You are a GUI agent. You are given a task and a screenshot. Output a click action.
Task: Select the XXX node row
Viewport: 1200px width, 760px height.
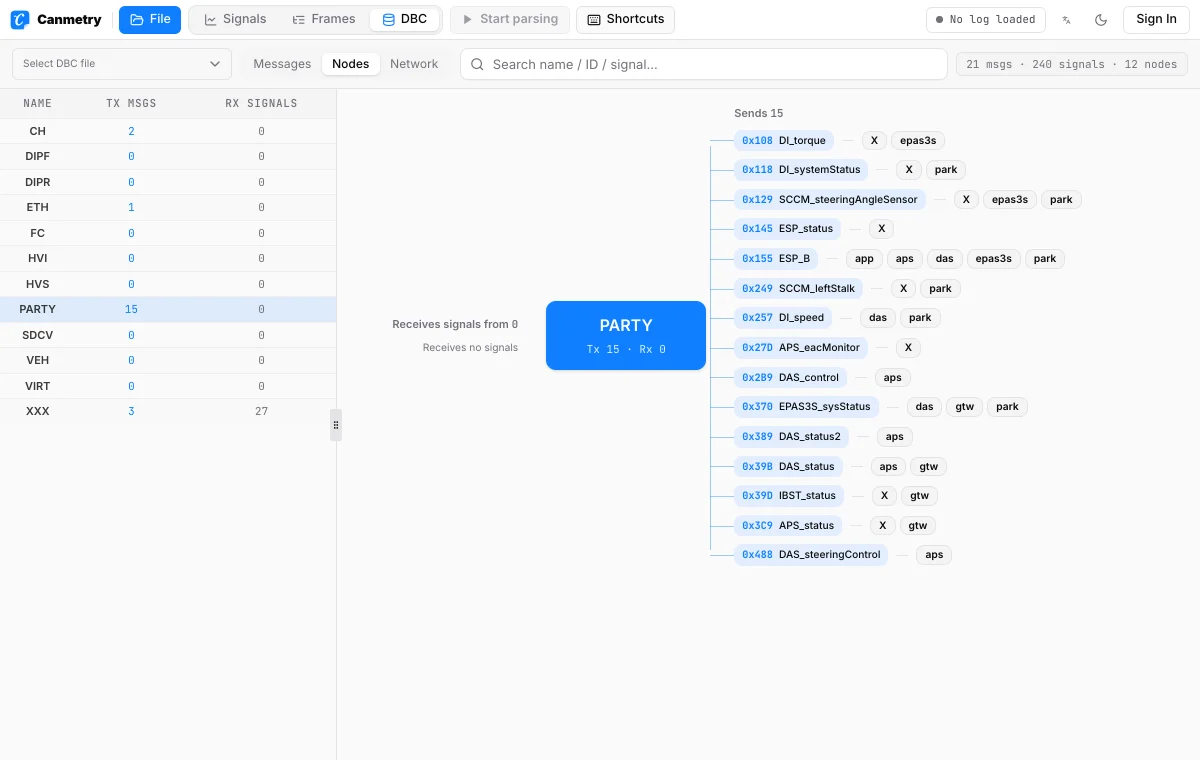coord(168,411)
